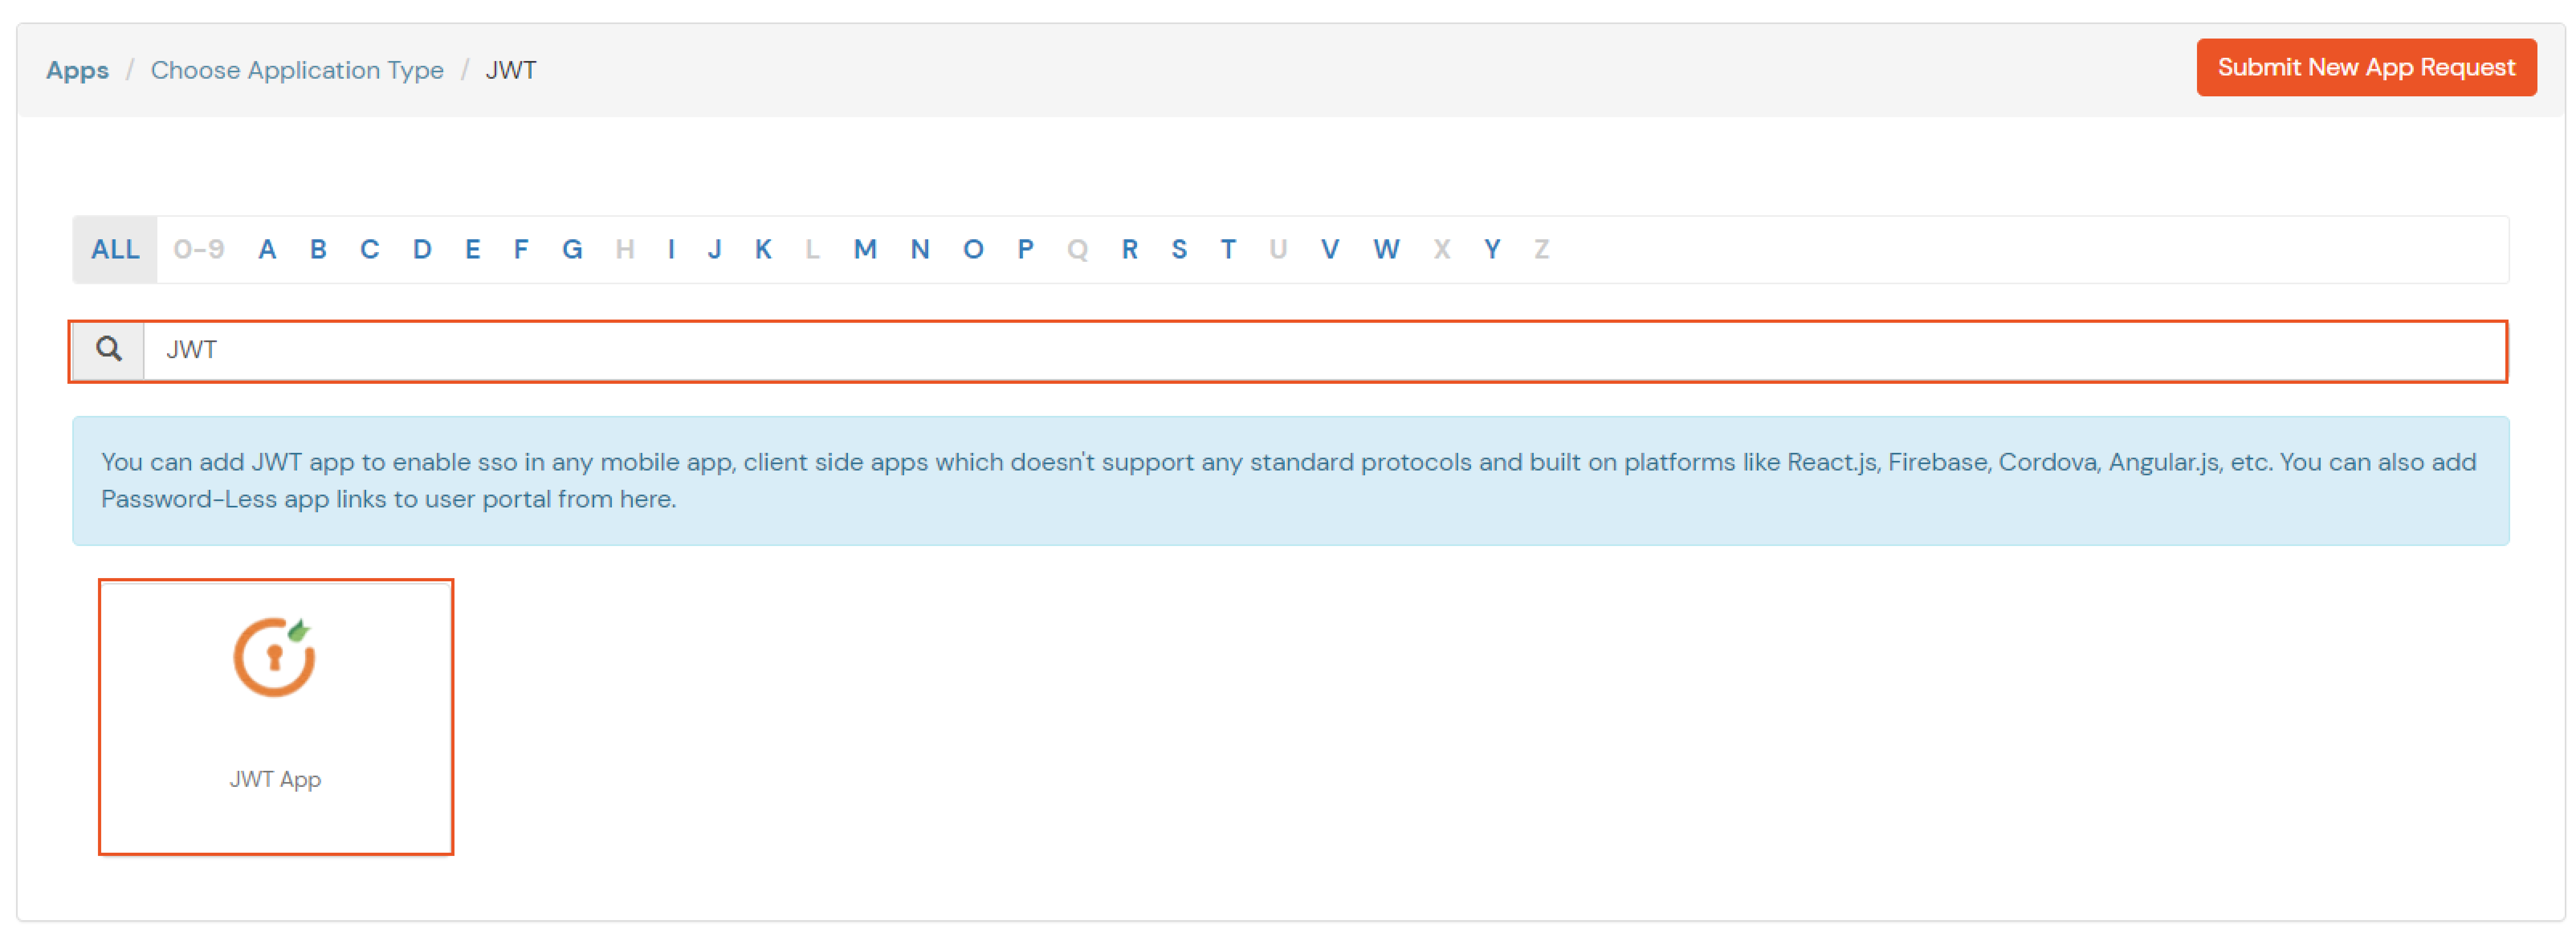Select the ALL alphabet filter tab
Viewport: 2576px width, 933px height.
tap(115, 249)
